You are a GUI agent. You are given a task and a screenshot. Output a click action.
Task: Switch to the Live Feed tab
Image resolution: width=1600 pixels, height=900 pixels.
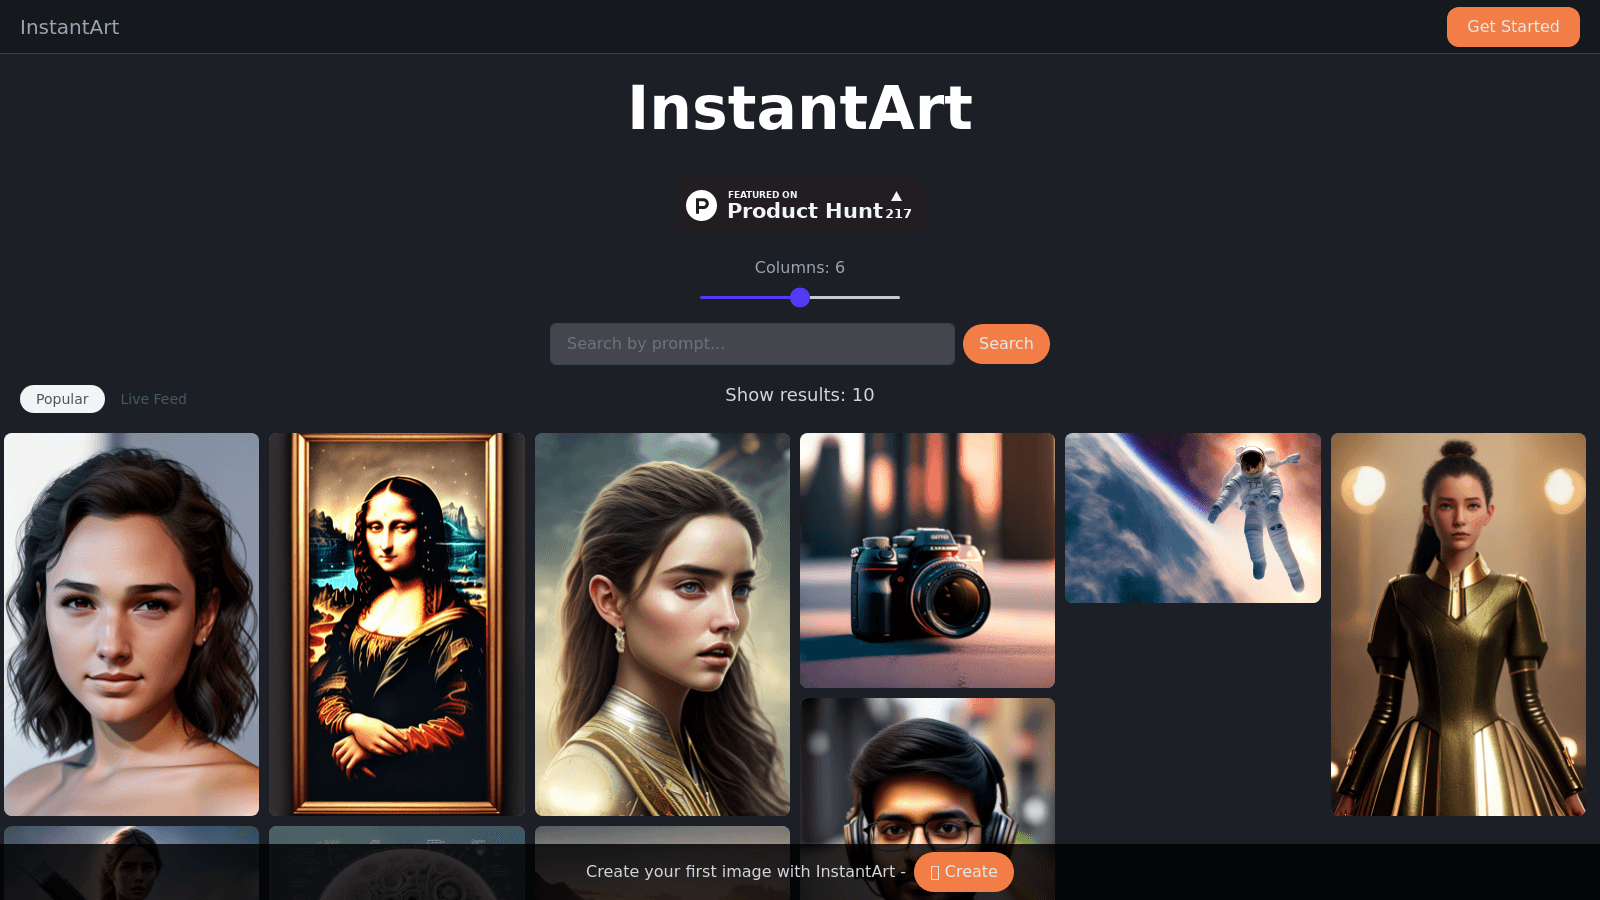pyautogui.click(x=153, y=399)
